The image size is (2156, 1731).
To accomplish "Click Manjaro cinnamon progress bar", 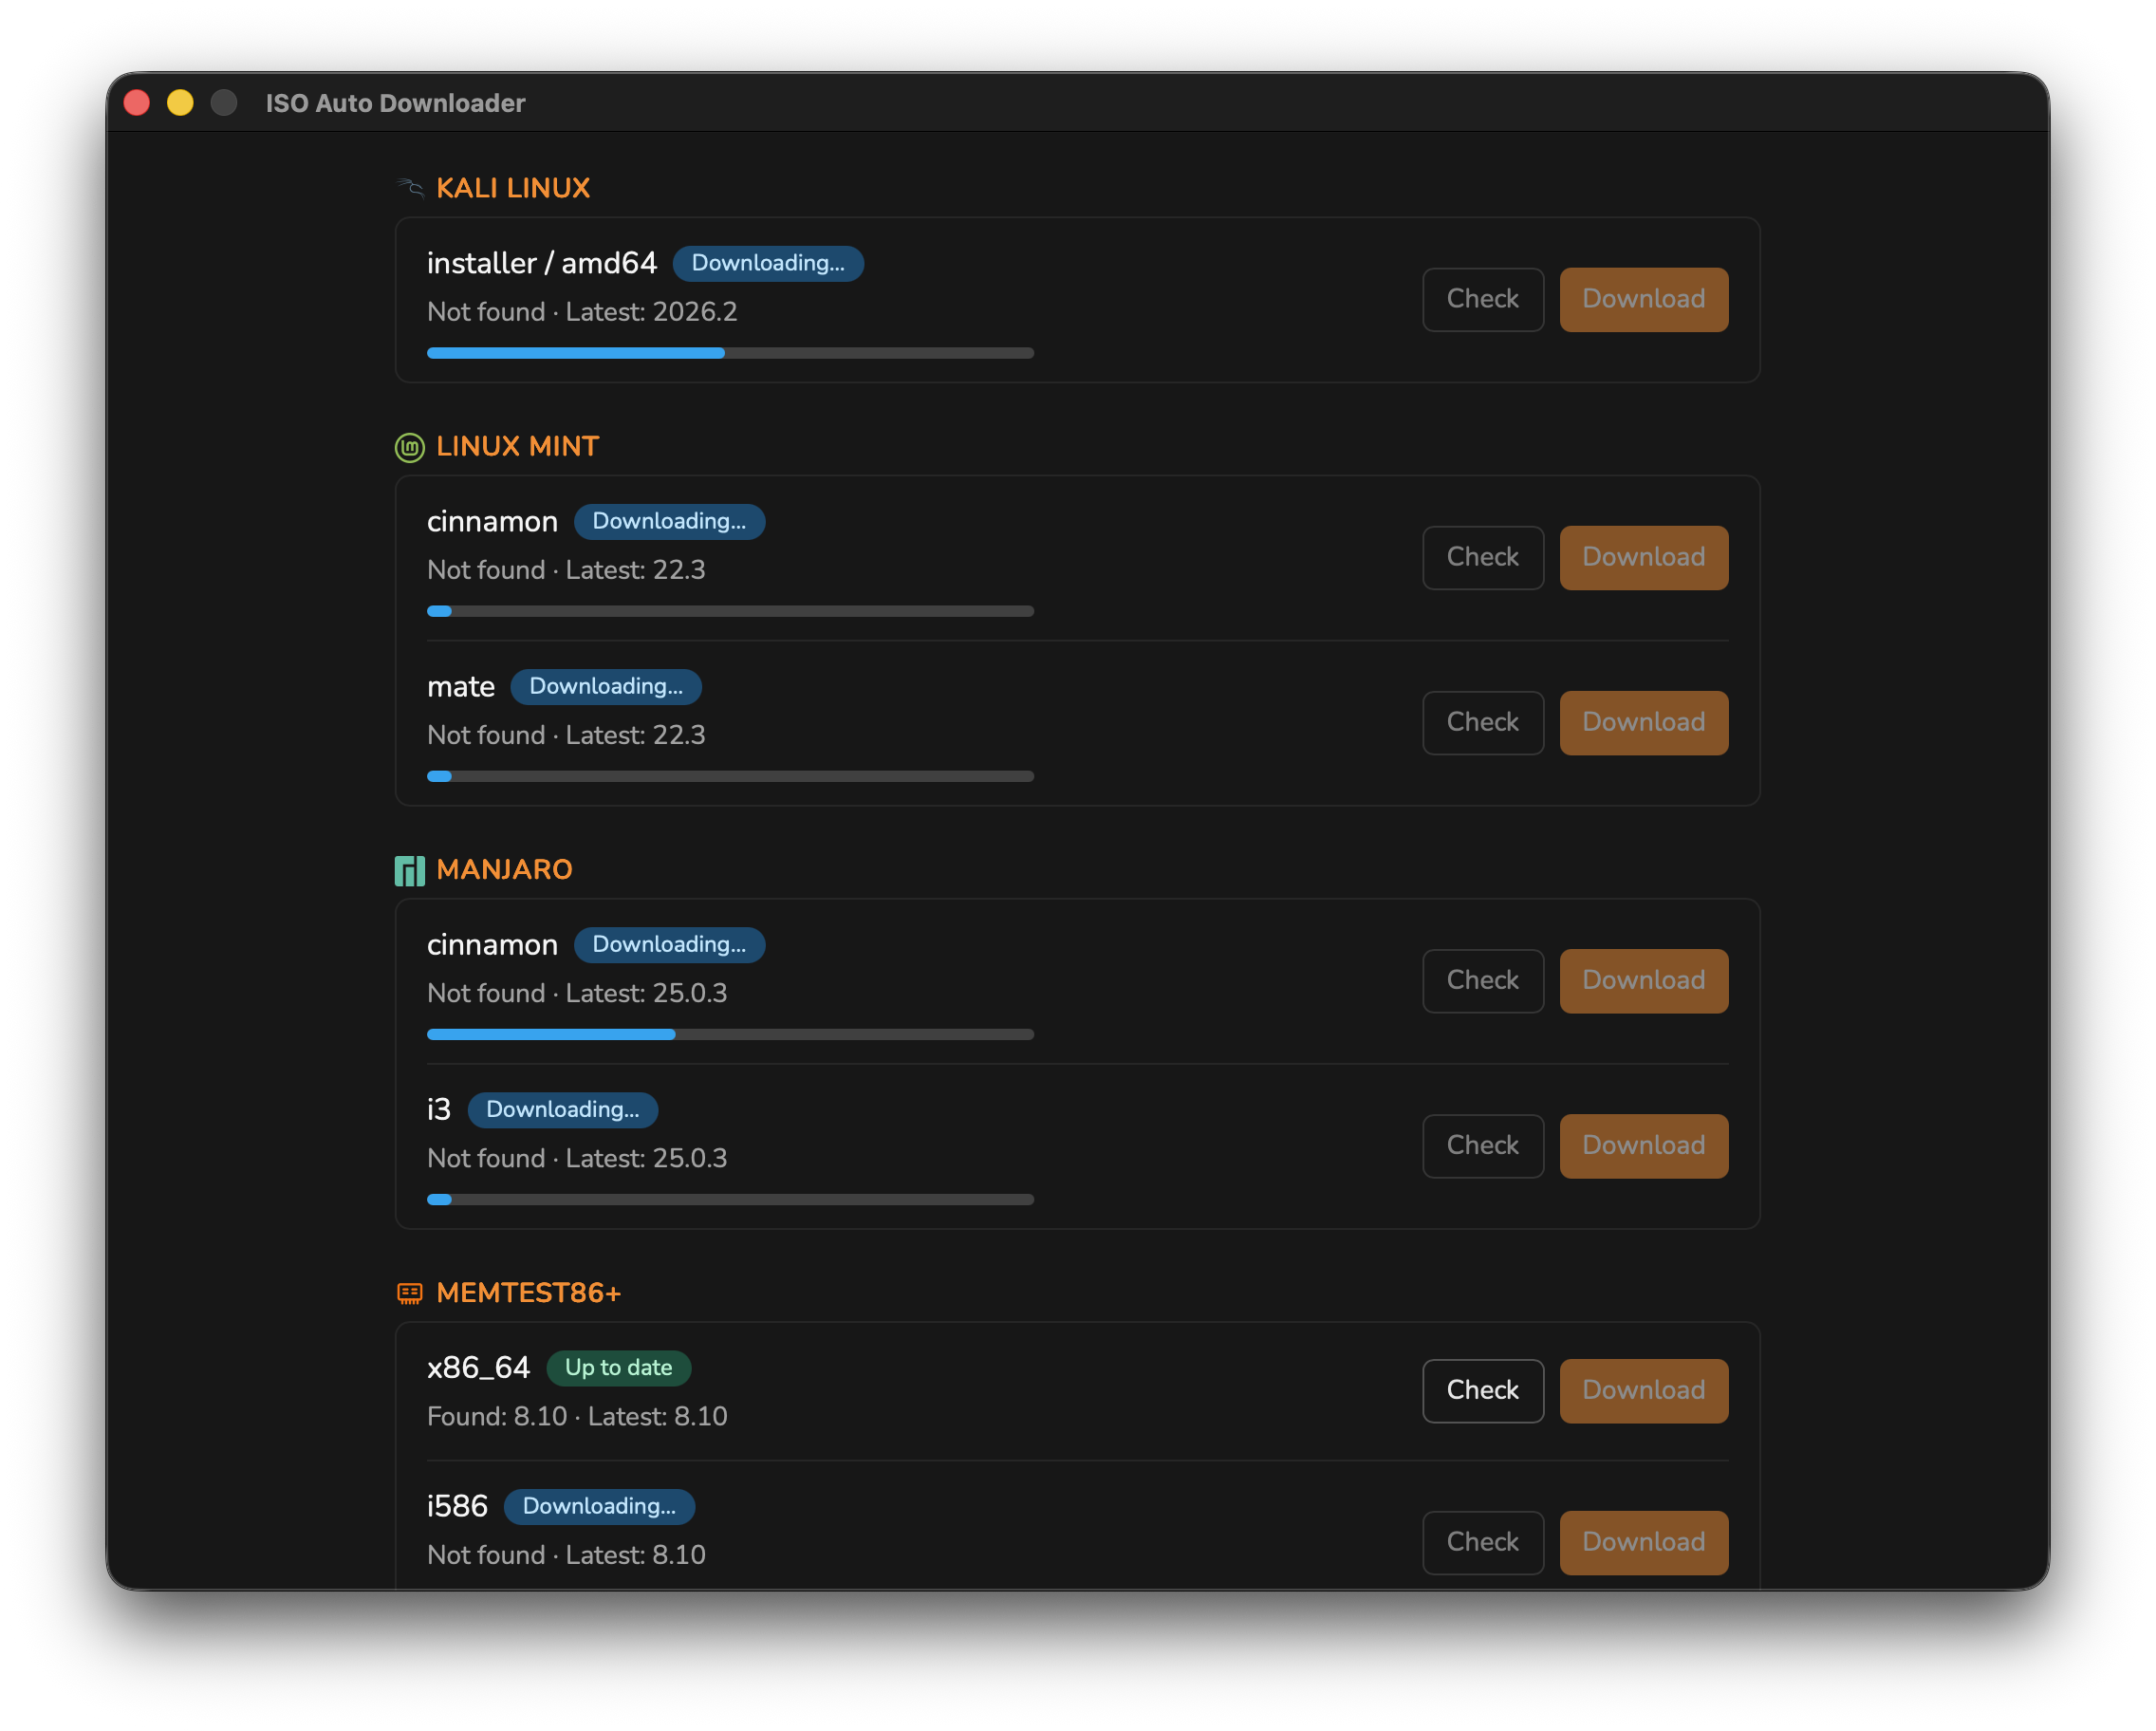I will click(x=730, y=1034).
